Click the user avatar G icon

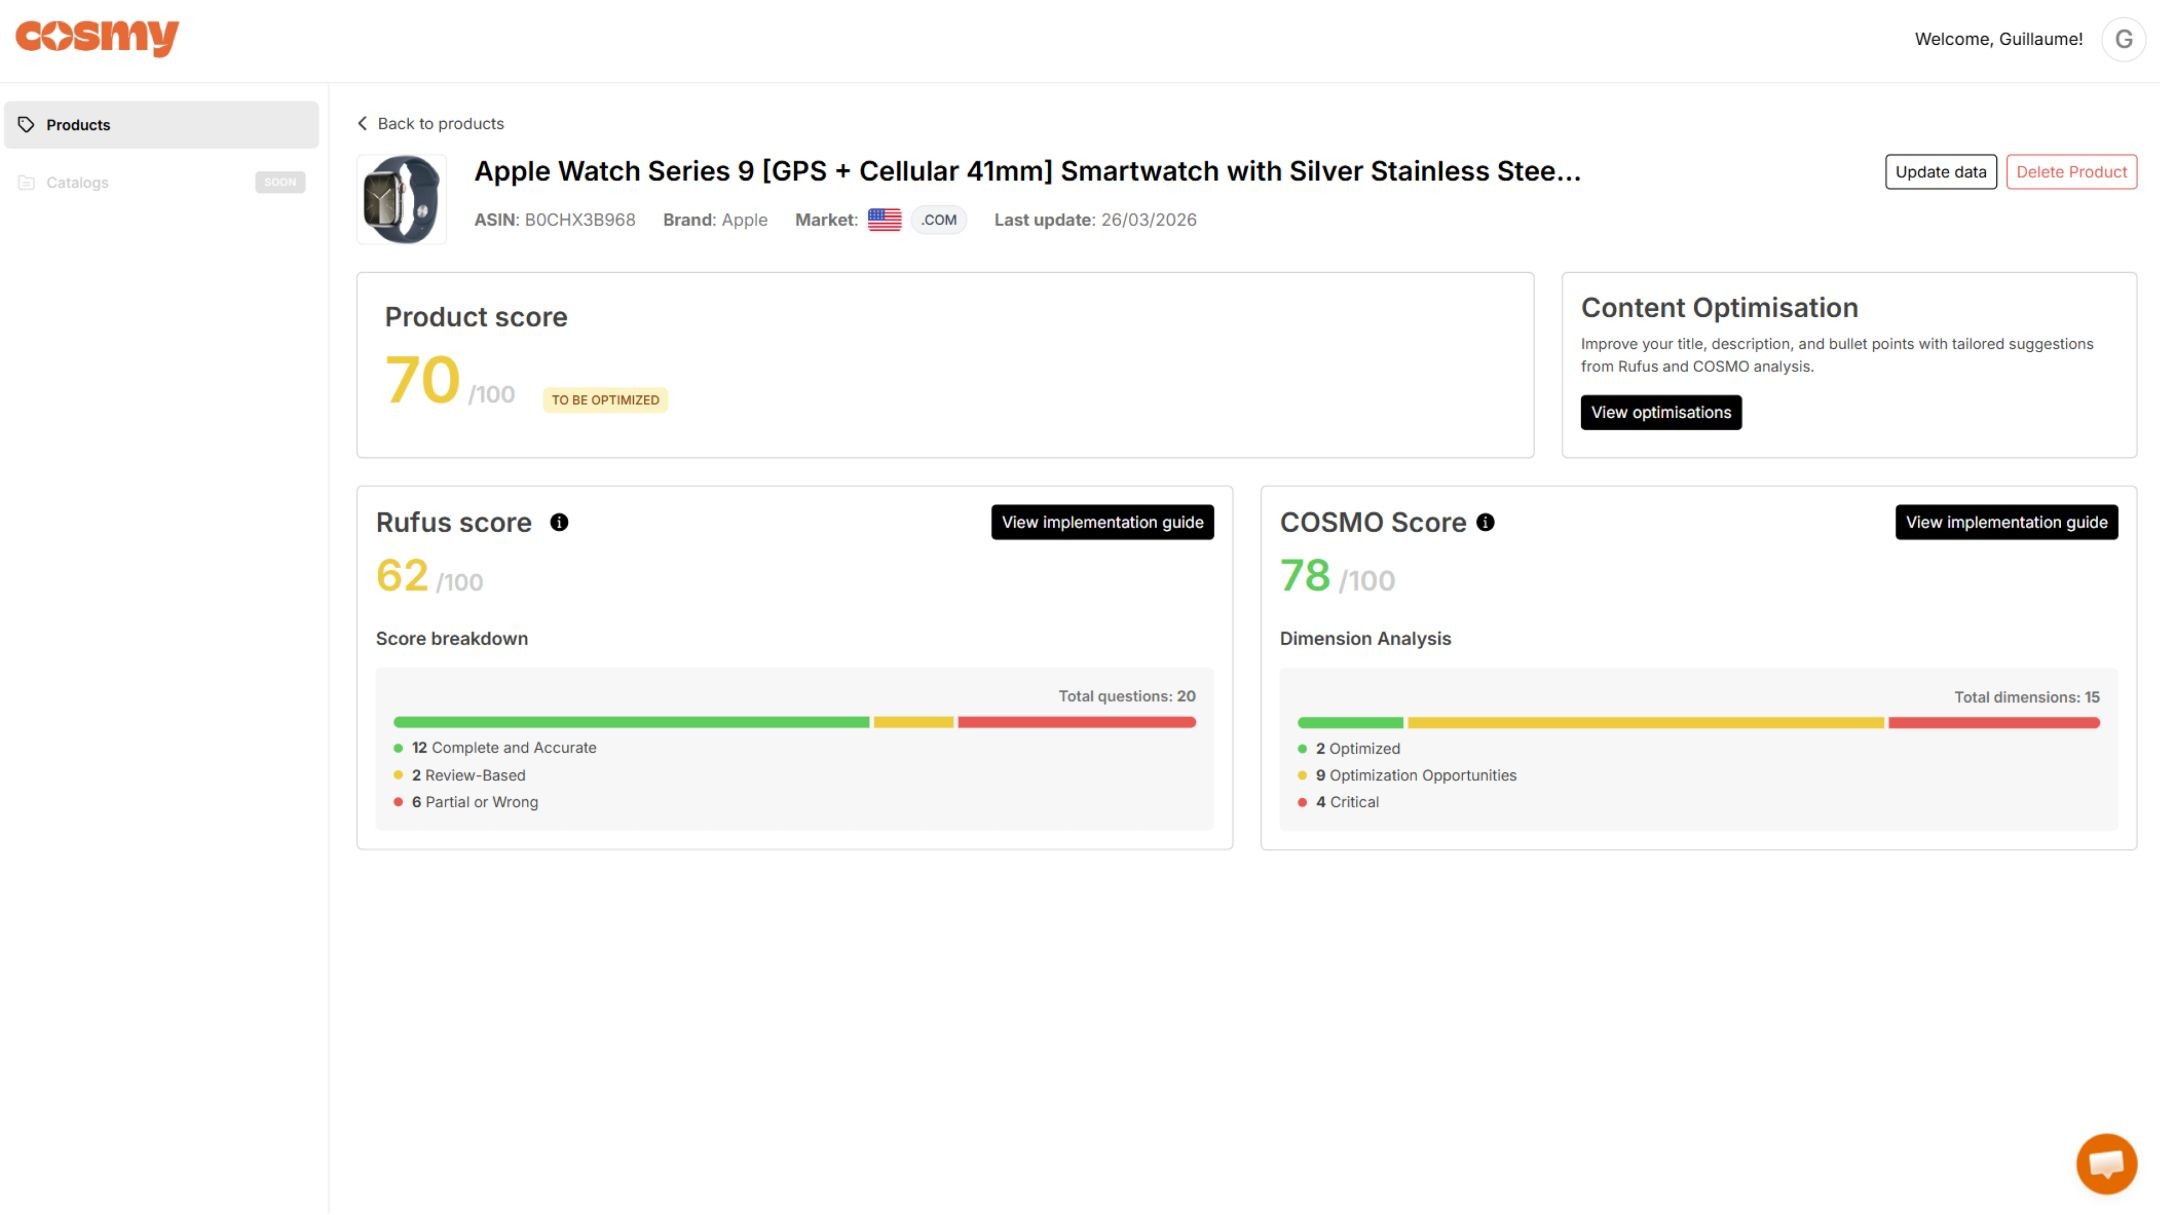(2123, 39)
